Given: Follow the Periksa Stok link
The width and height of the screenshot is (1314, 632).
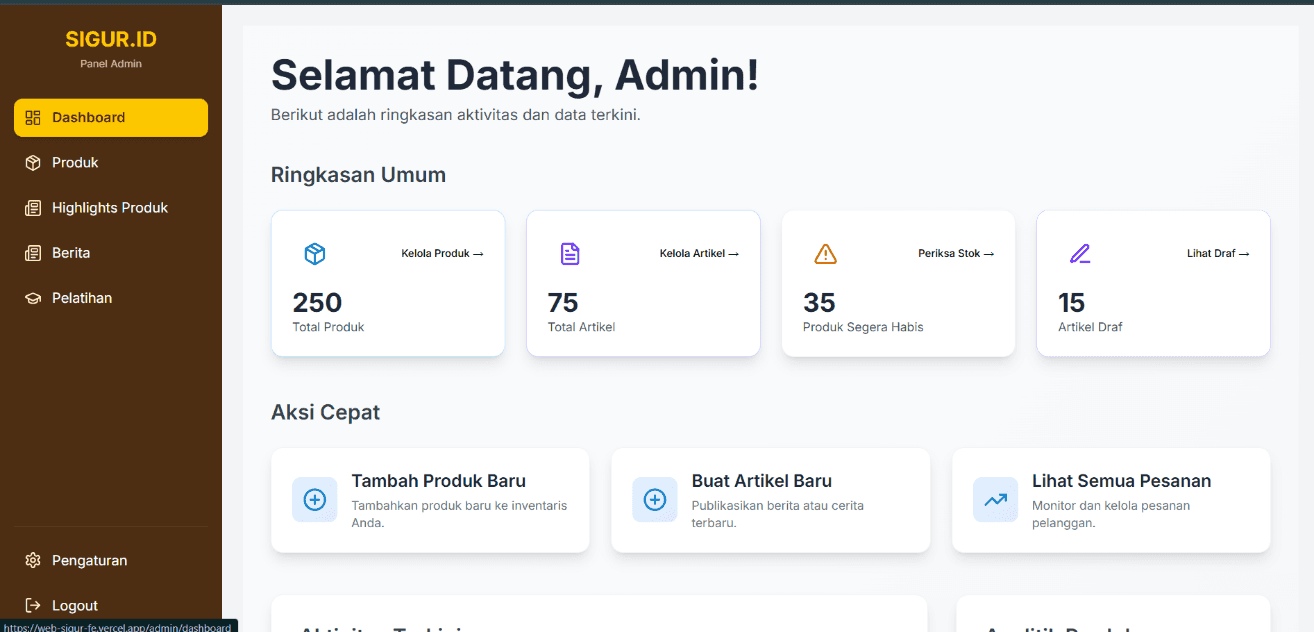Looking at the screenshot, I should tap(956, 254).
